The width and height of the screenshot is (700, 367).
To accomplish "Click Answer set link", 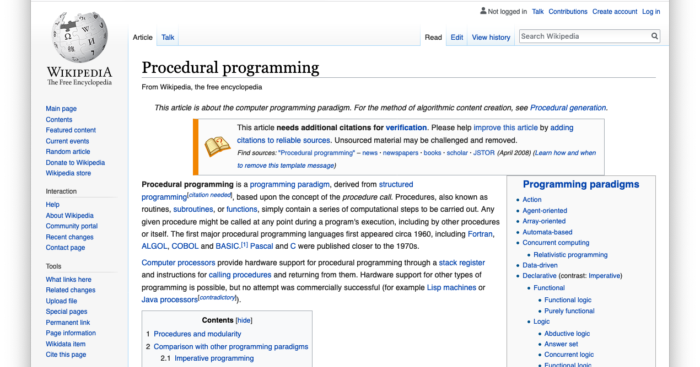I will pyautogui.click(x=561, y=344).
